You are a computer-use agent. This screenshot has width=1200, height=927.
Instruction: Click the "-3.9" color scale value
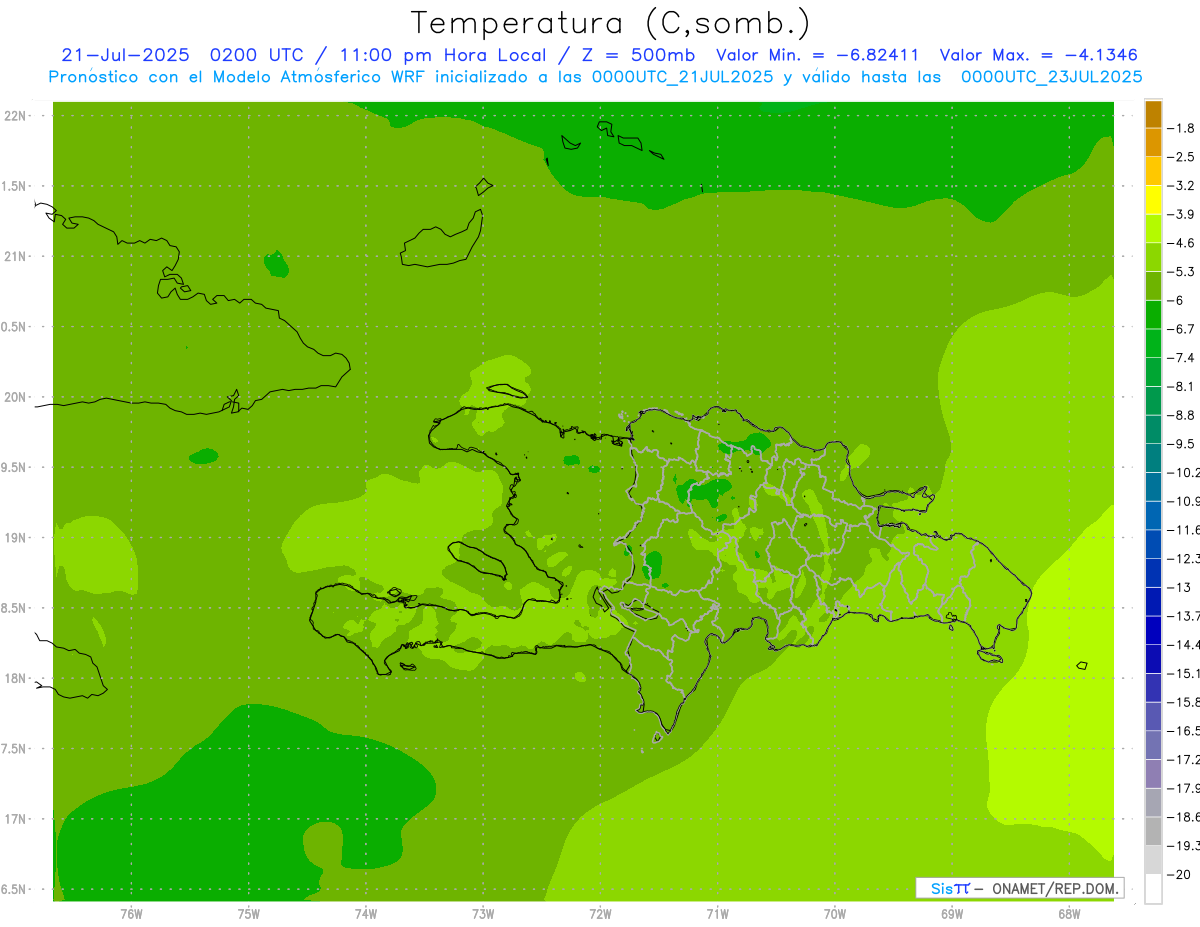click(x=1182, y=214)
